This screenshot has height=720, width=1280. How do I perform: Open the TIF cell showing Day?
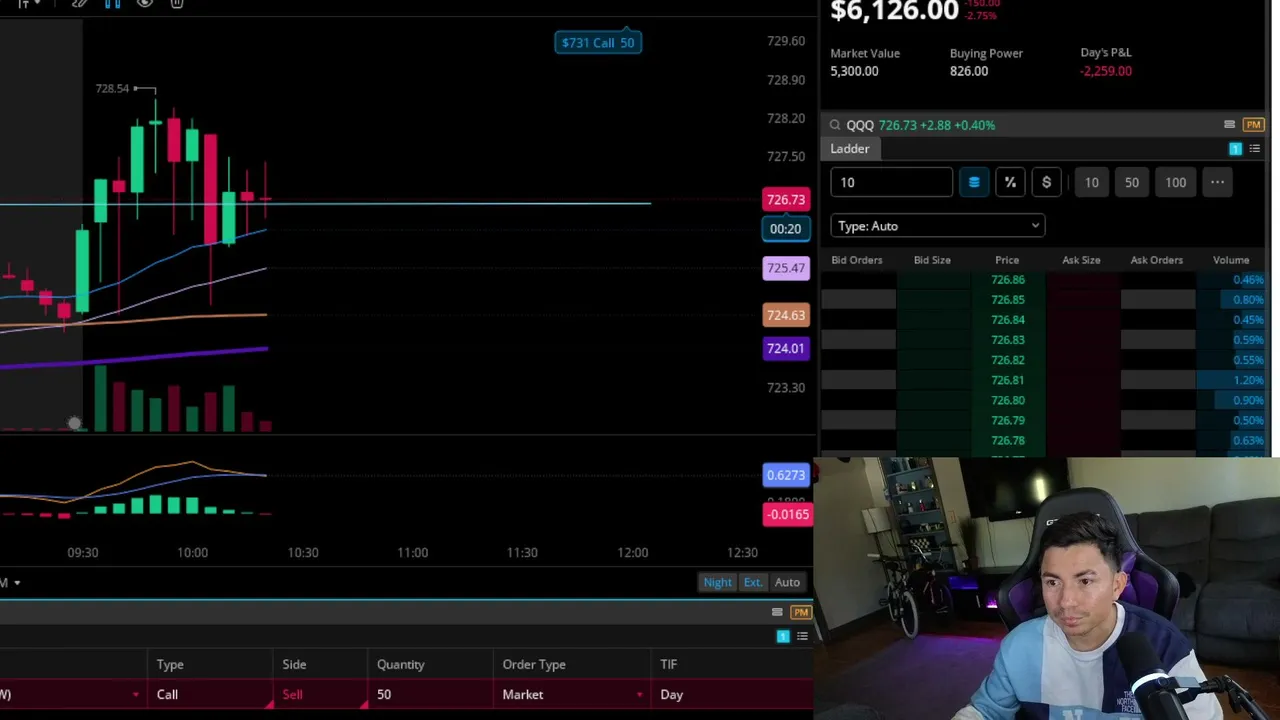(733, 694)
